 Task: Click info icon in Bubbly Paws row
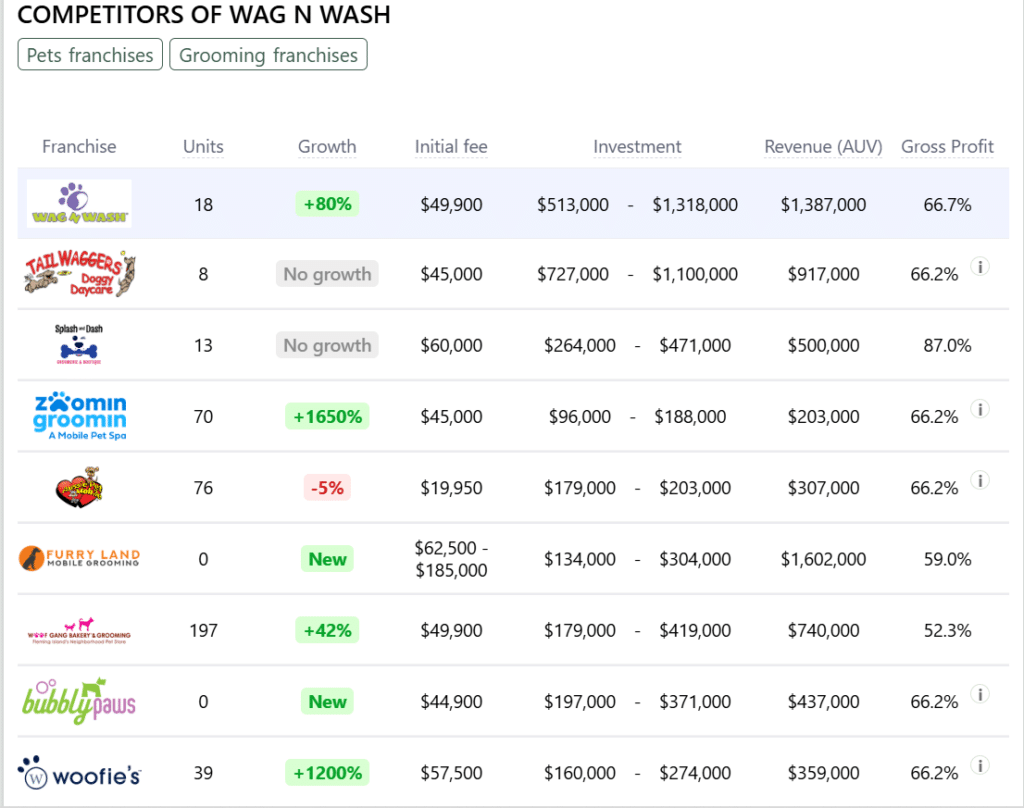(980, 694)
